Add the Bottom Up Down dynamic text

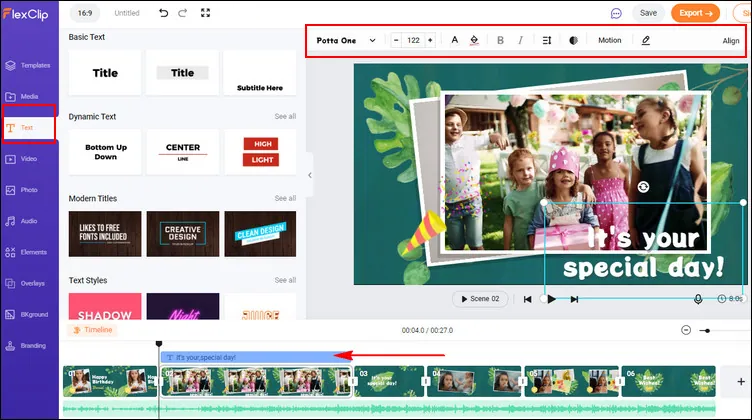(105, 152)
